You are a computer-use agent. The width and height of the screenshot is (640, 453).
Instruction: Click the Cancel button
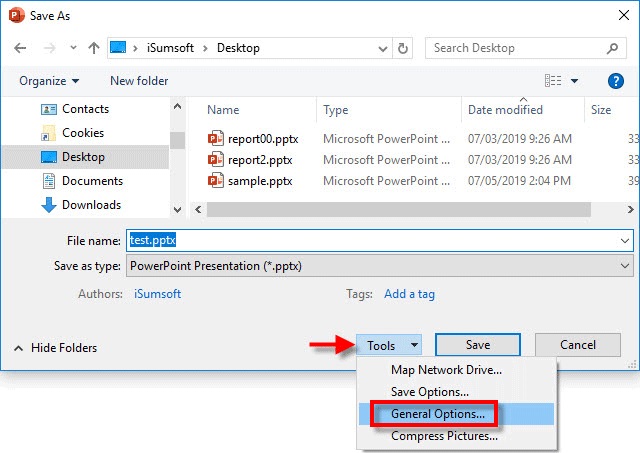[x=577, y=345]
